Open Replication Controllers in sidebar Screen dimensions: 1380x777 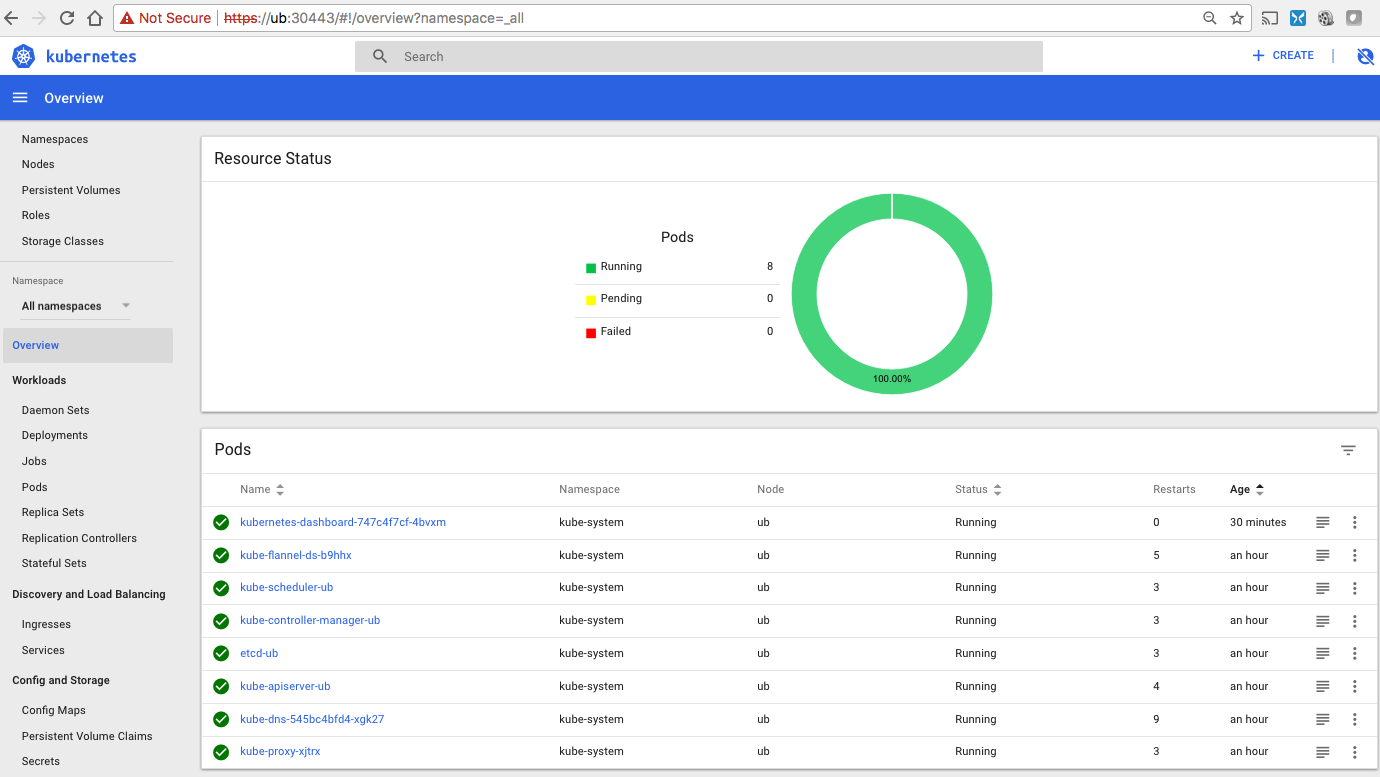click(79, 538)
